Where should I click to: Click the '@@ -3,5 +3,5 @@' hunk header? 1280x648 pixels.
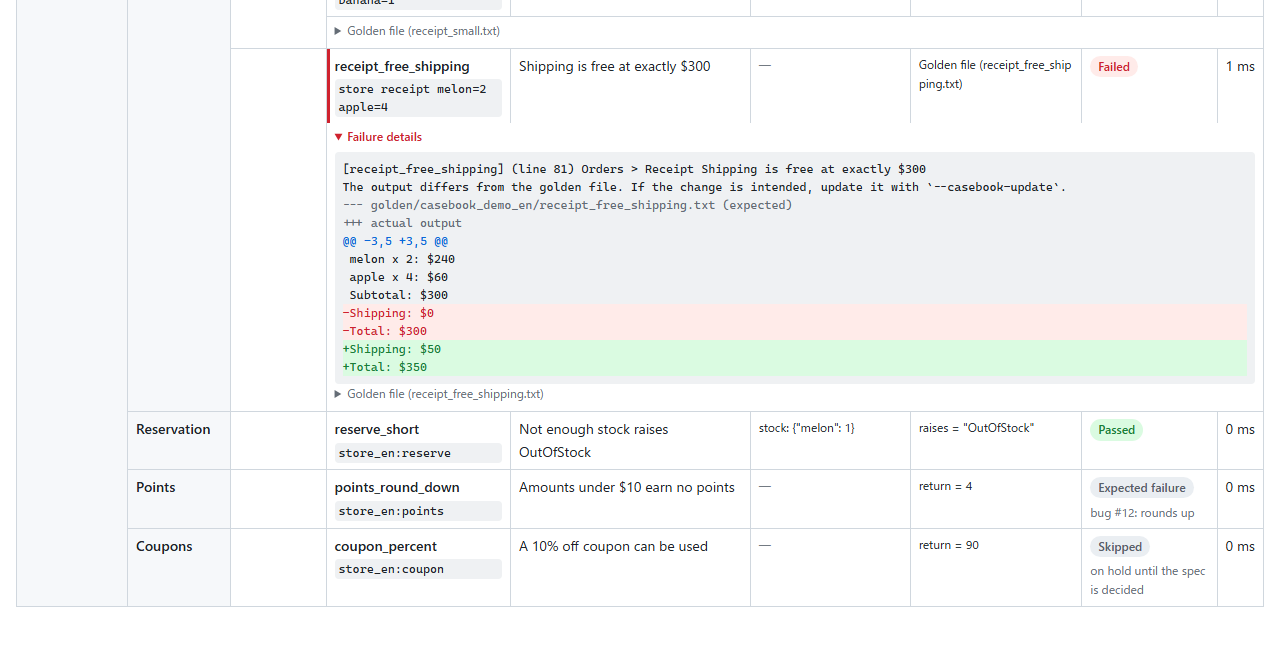click(395, 241)
